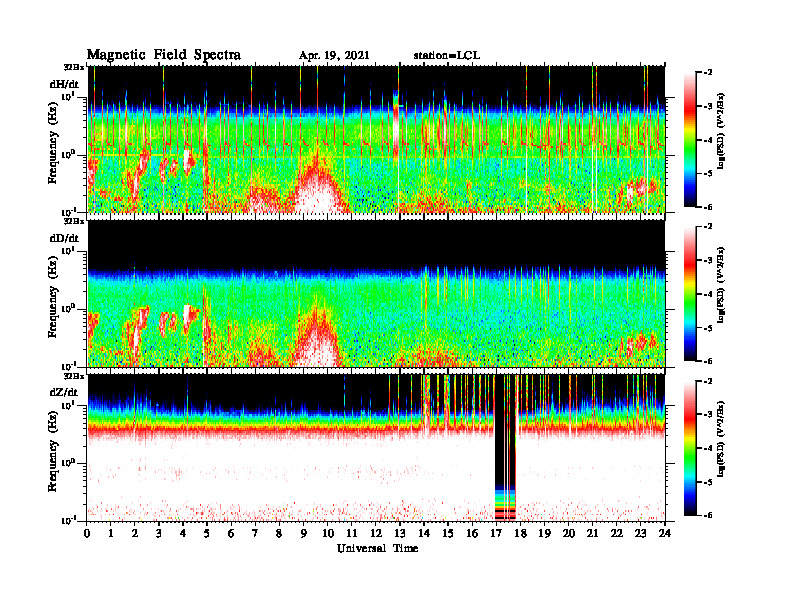Click the hour tick label "17" on time axis
Image resolution: width=792 pixels, height=612 pixels.
click(x=496, y=534)
